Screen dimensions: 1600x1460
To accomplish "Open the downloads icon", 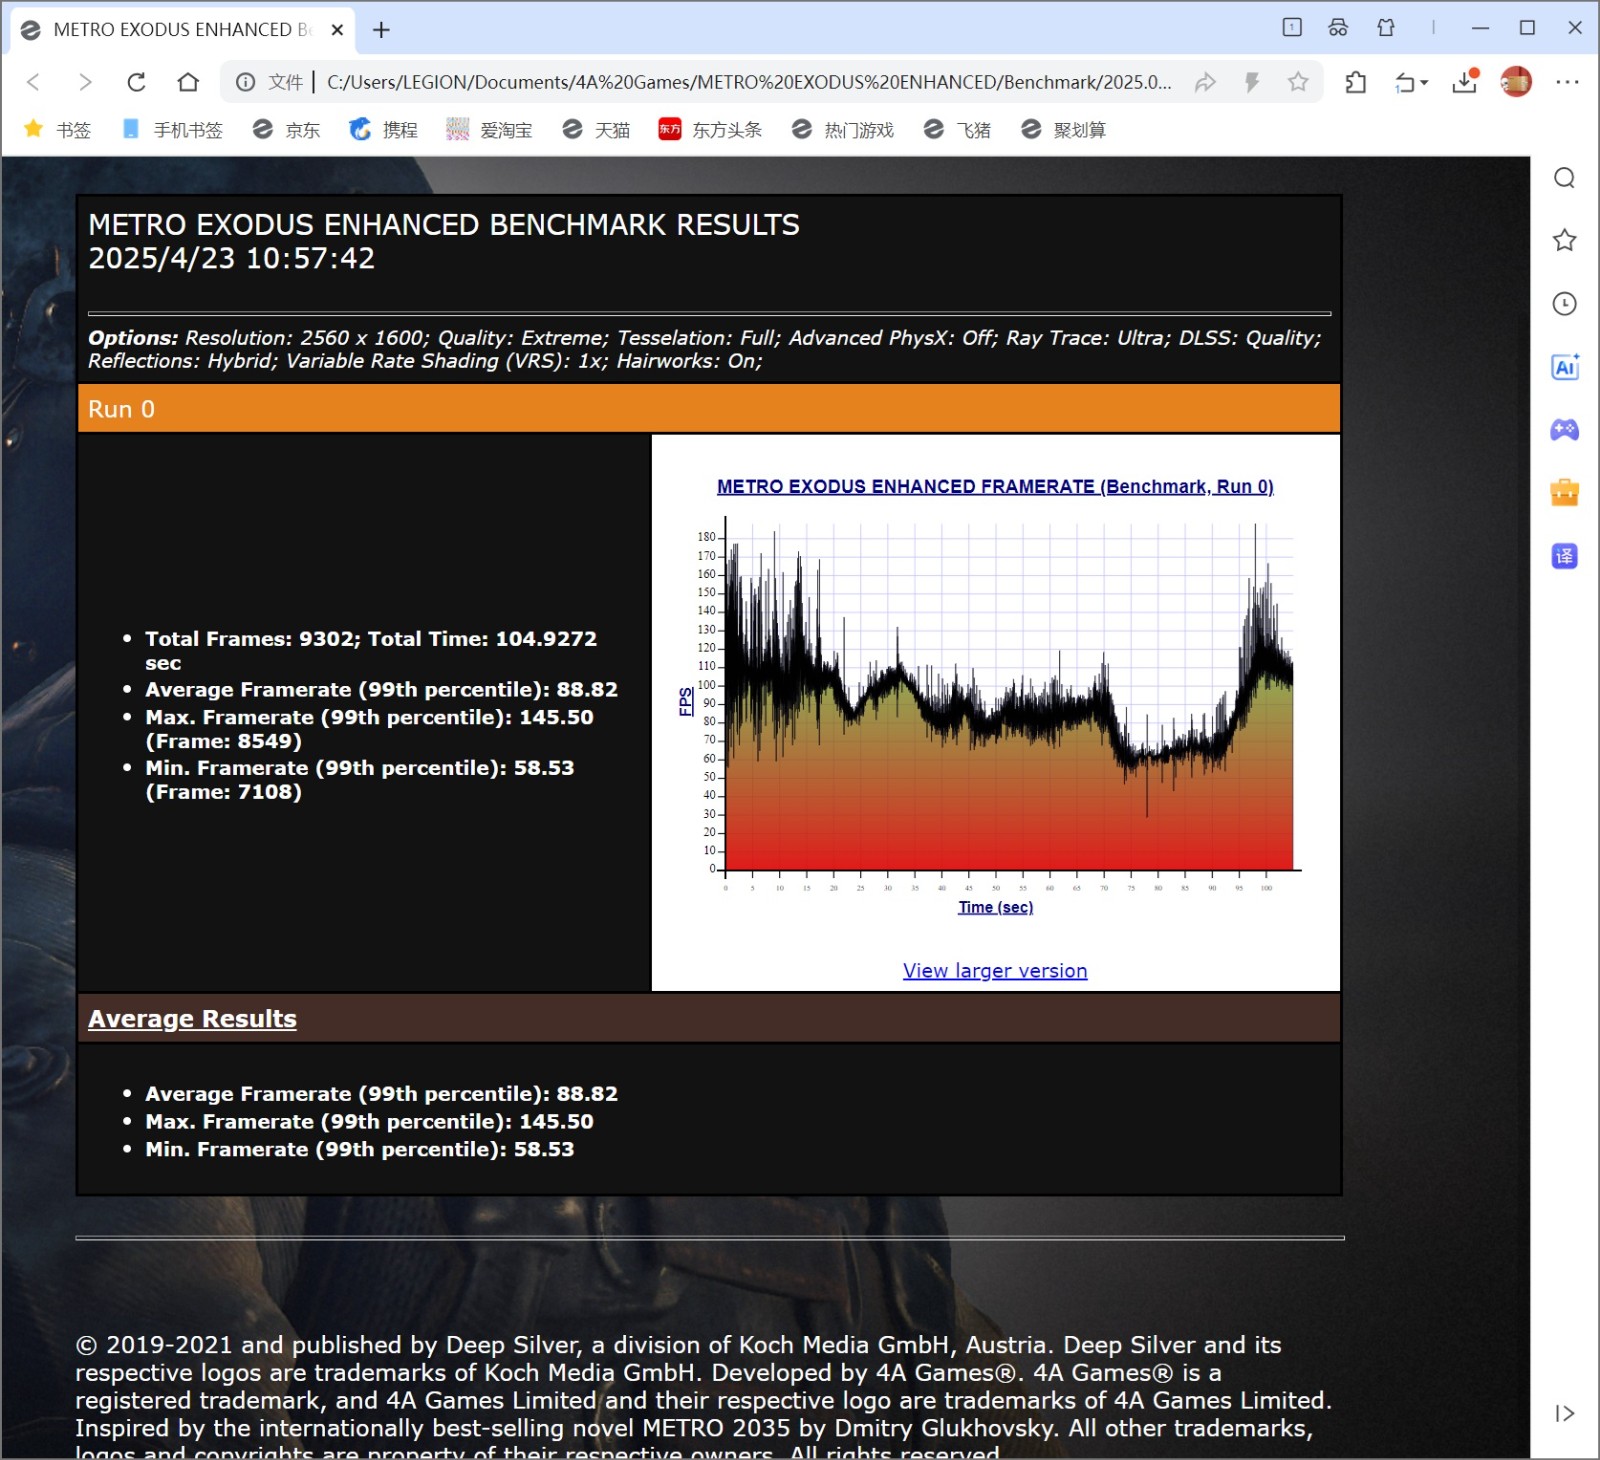I will (1465, 82).
